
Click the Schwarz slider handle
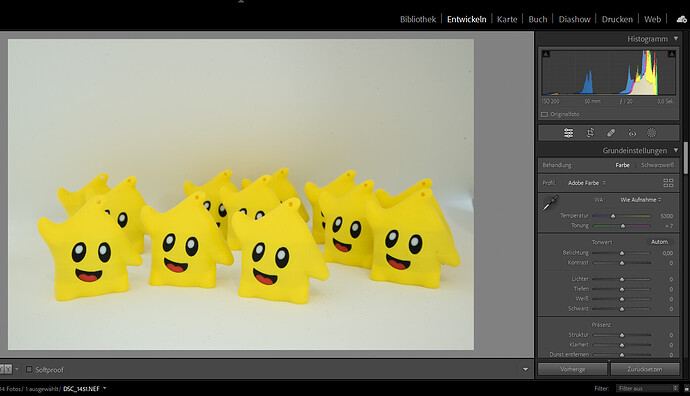pos(622,309)
